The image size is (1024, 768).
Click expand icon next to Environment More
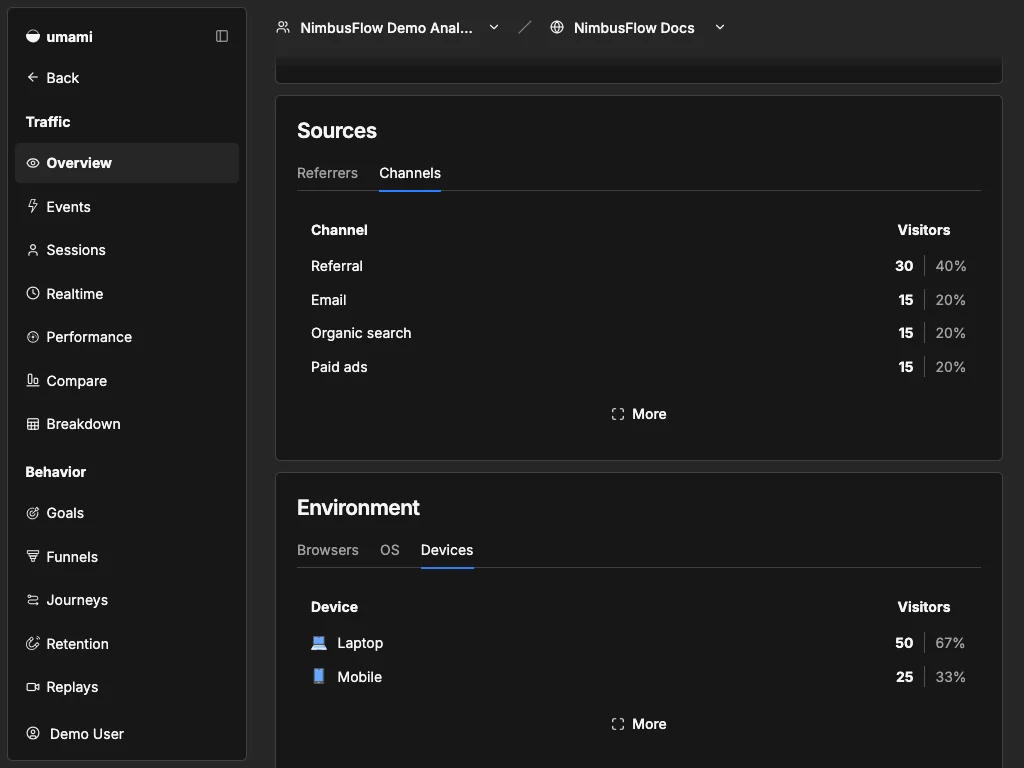point(618,724)
